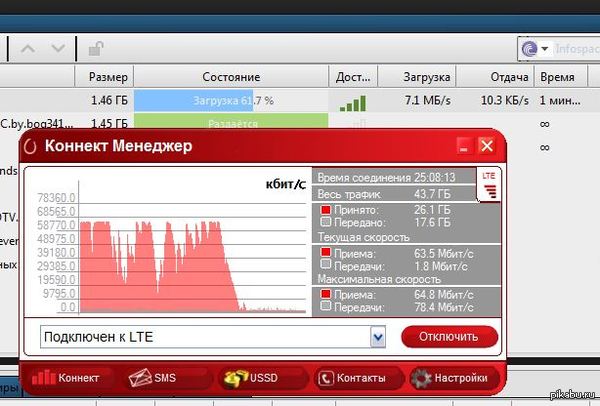Move torrent up with up arrow
This screenshot has height=406, width=600.
tap(28, 47)
